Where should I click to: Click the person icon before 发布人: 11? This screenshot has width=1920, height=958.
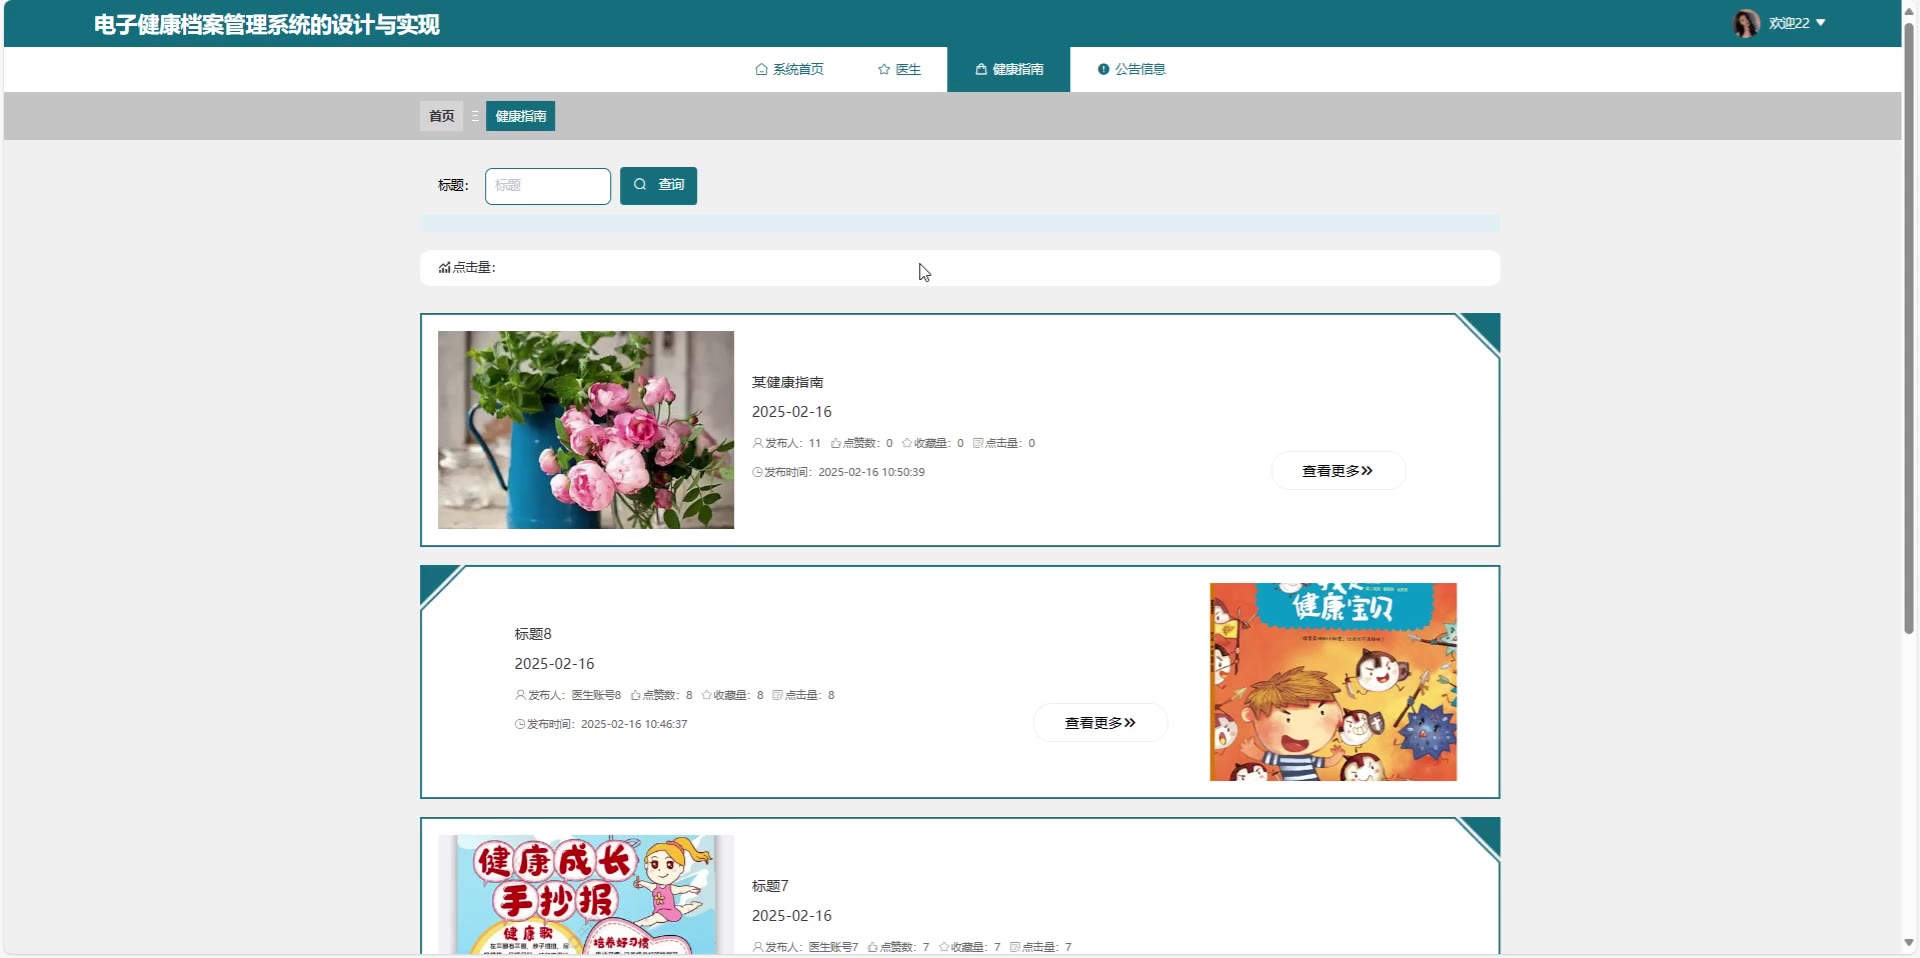758,443
